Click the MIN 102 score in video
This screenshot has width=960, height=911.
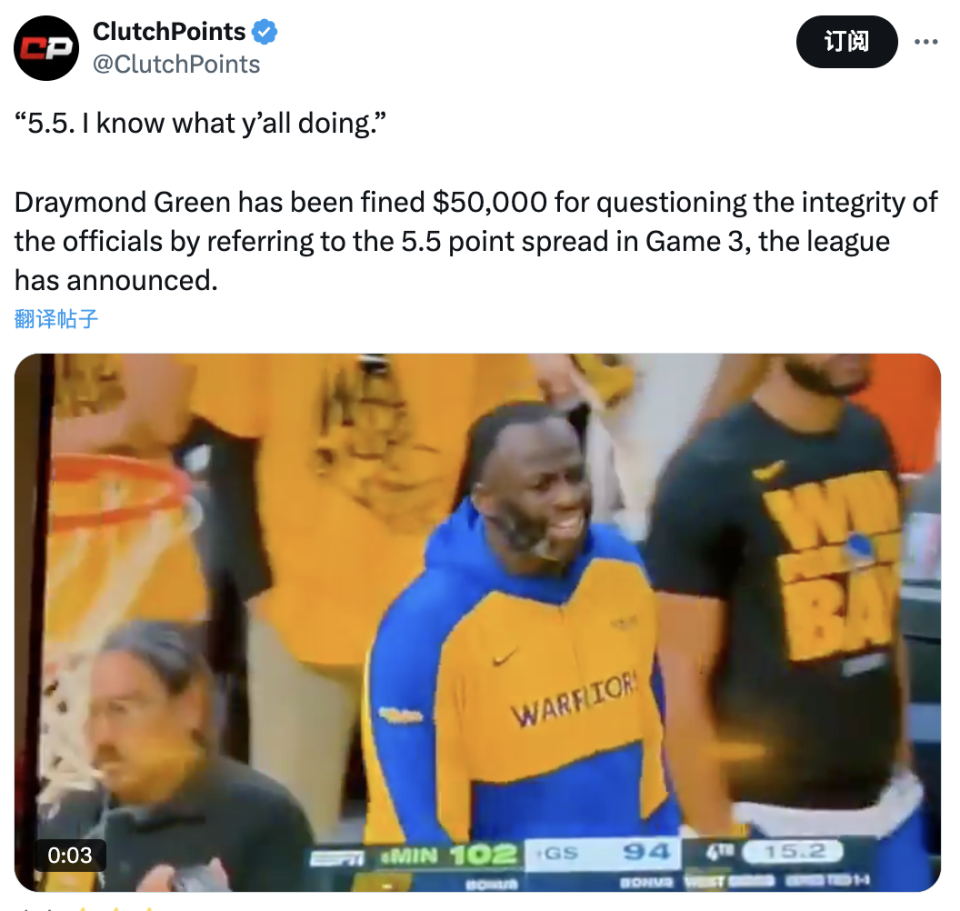449,855
